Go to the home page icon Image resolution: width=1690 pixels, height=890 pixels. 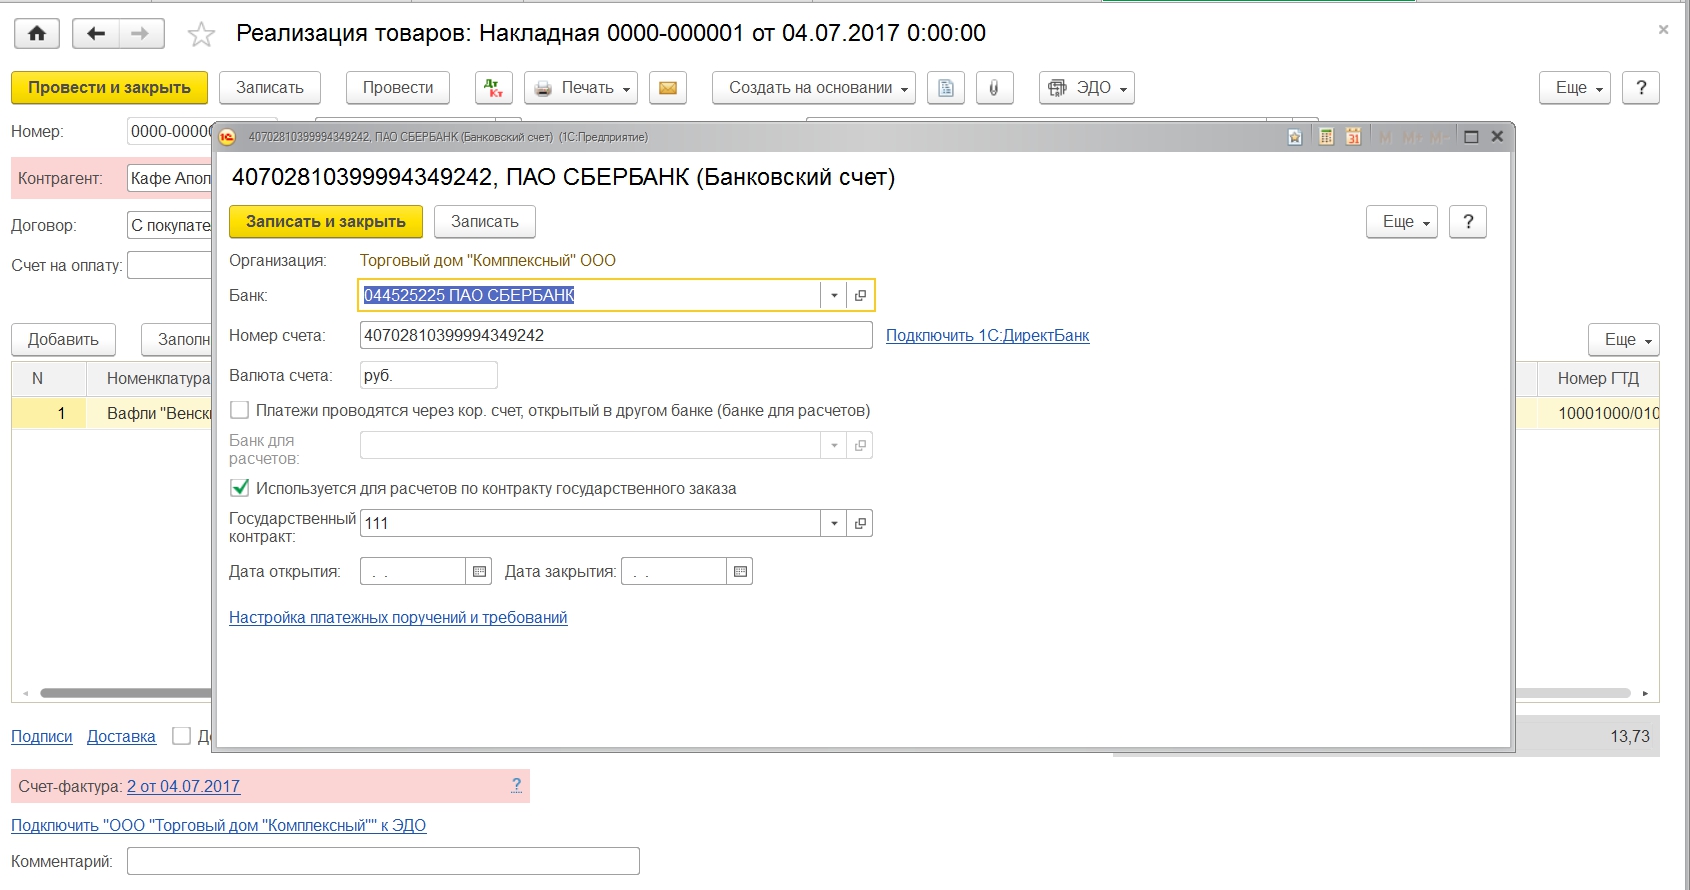[37, 34]
